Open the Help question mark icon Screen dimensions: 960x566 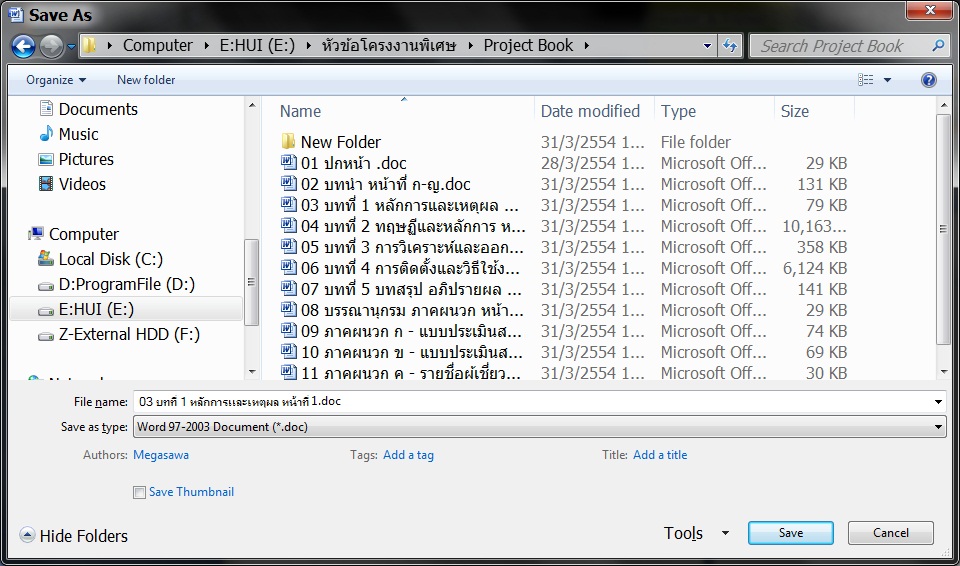click(x=928, y=80)
